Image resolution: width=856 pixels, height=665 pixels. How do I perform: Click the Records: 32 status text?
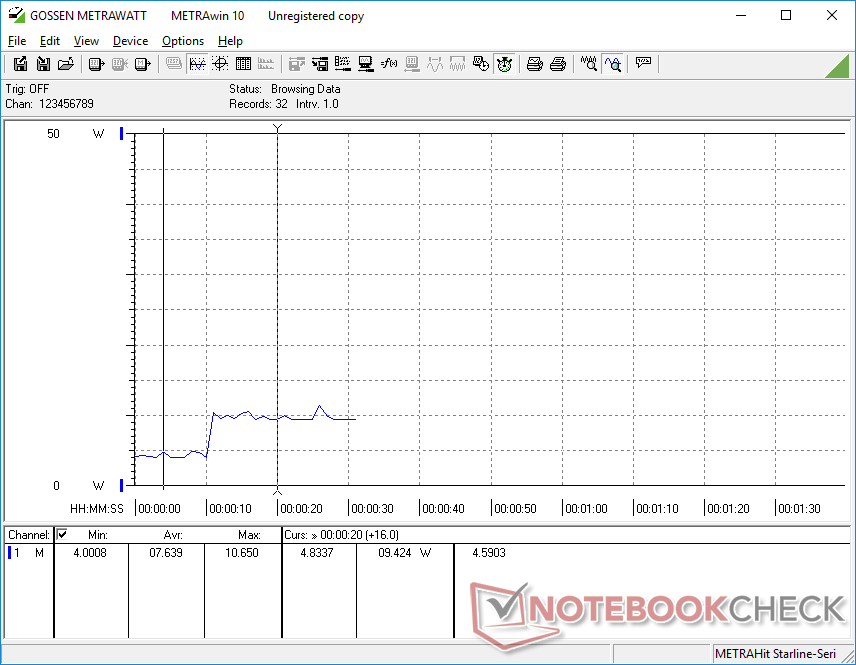[258, 104]
